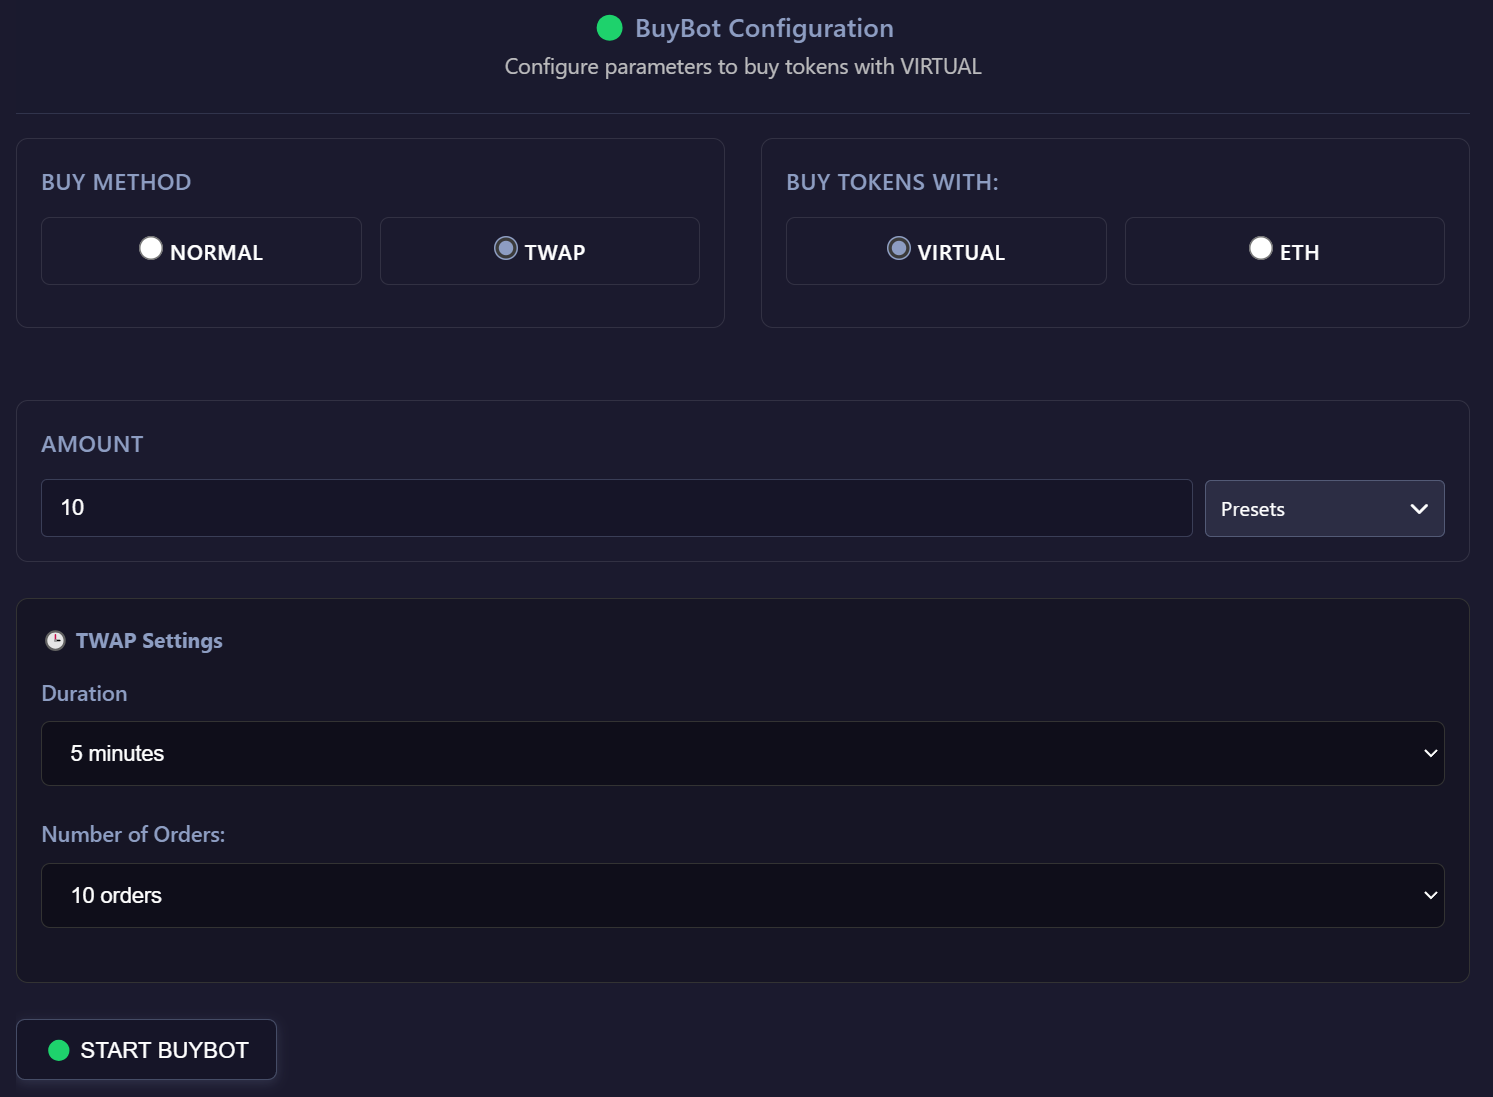The height and width of the screenshot is (1097, 1493).
Task: Select the NORMAL buy method radio button
Action: [x=151, y=248]
